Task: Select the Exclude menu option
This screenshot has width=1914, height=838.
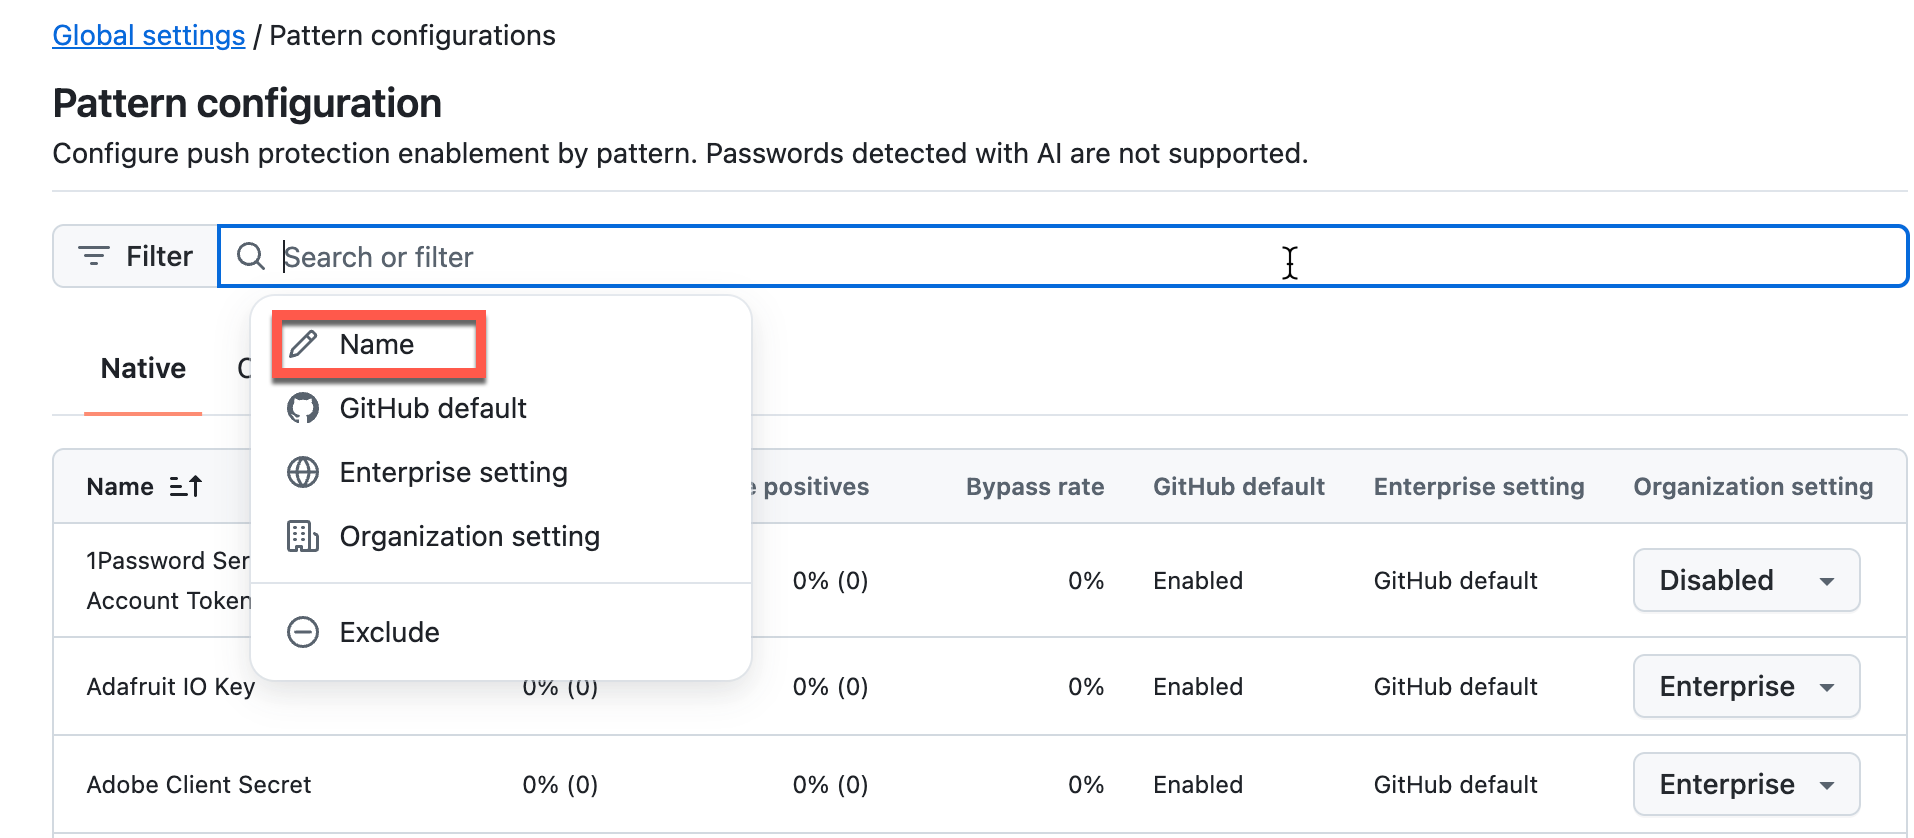Action: pyautogui.click(x=389, y=632)
